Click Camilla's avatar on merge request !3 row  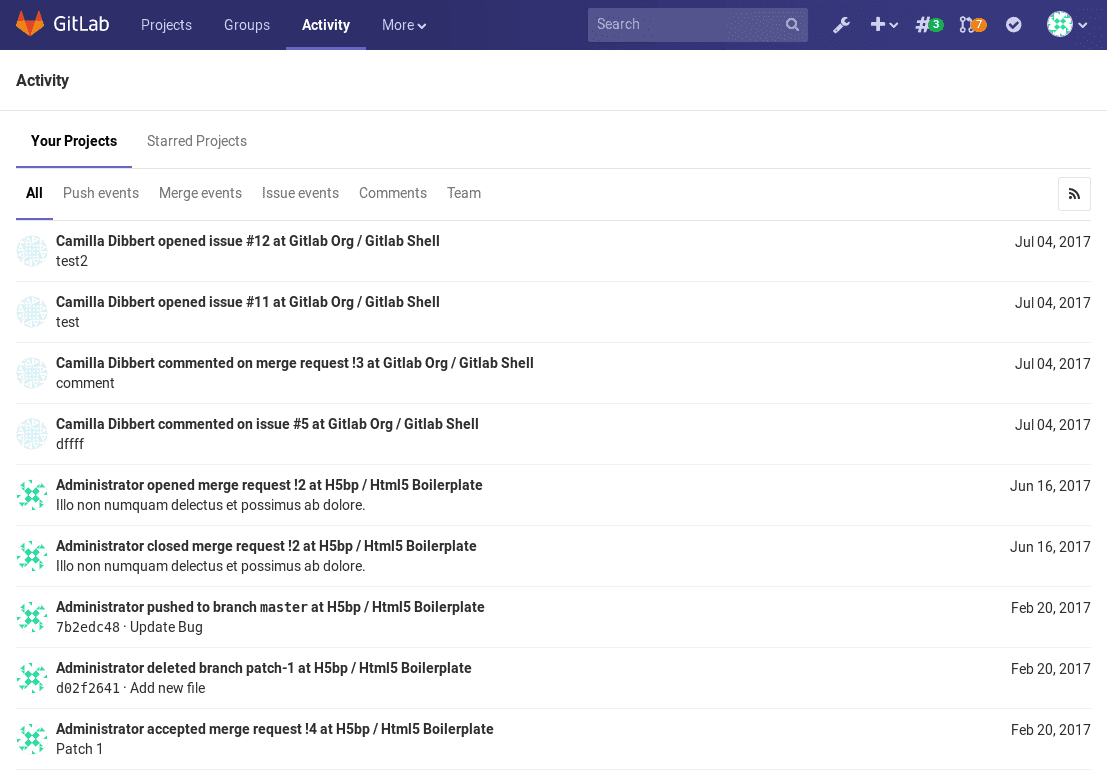[x=32, y=373]
